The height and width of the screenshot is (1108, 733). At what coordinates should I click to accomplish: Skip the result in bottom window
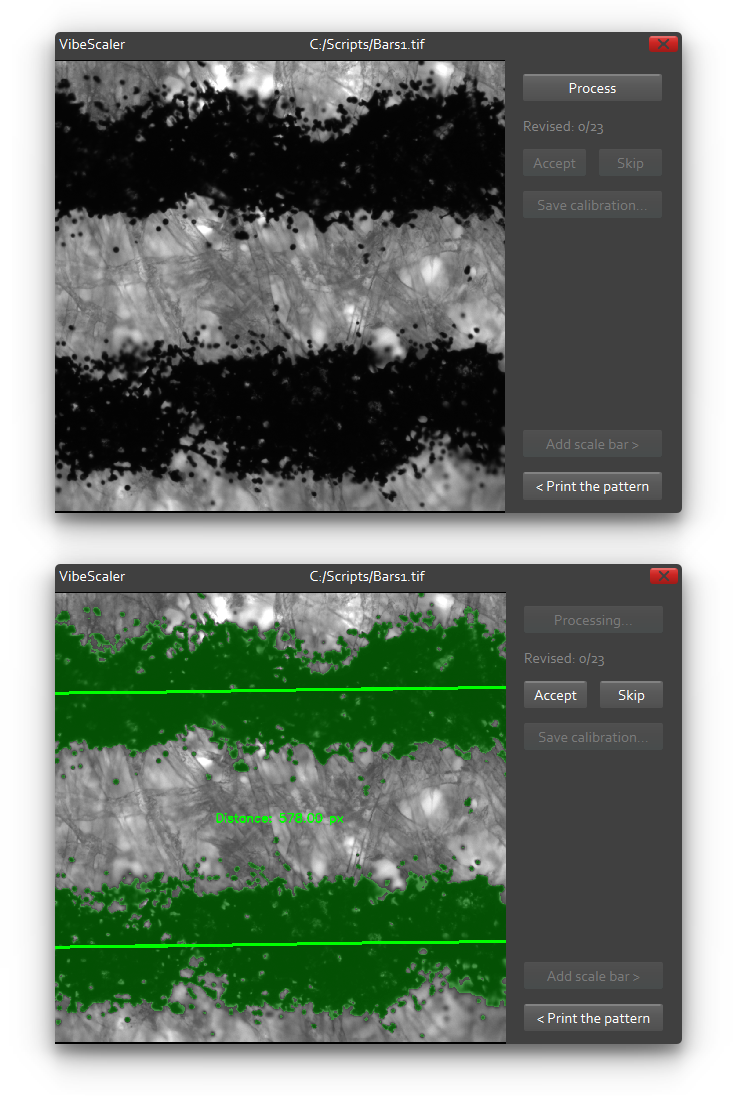pos(631,695)
